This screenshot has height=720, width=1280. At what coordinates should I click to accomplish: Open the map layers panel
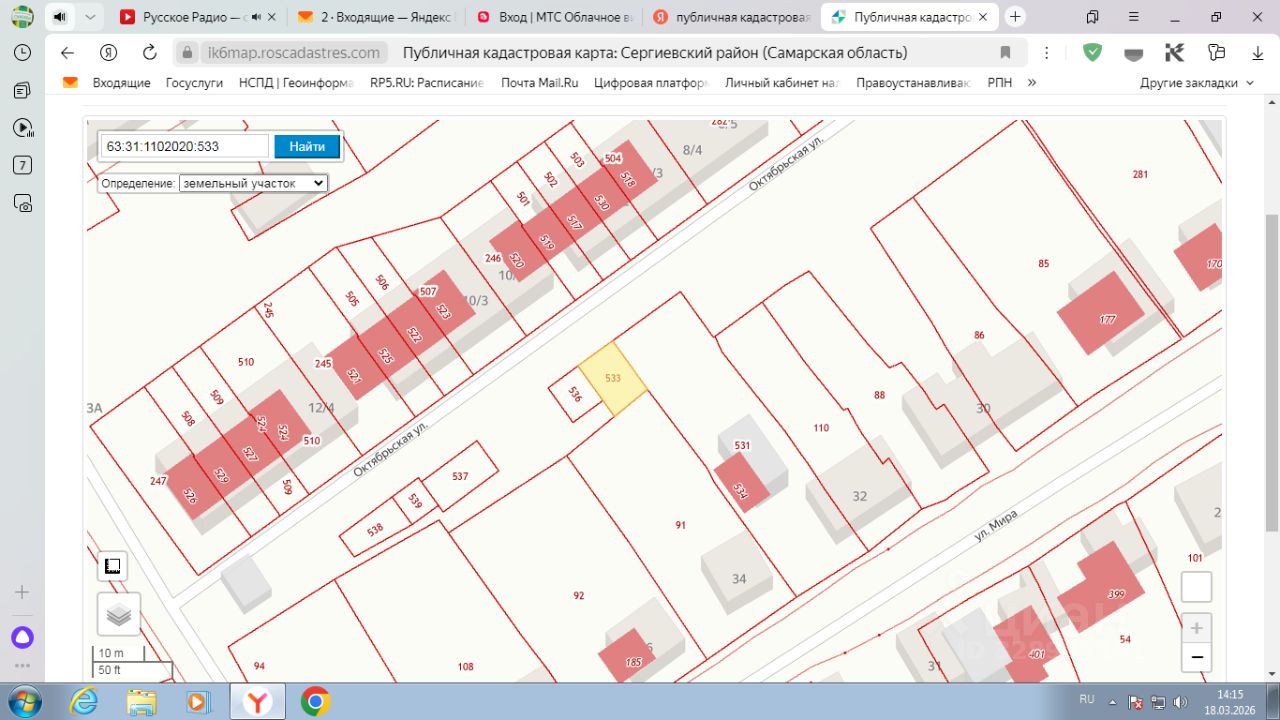(118, 613)
